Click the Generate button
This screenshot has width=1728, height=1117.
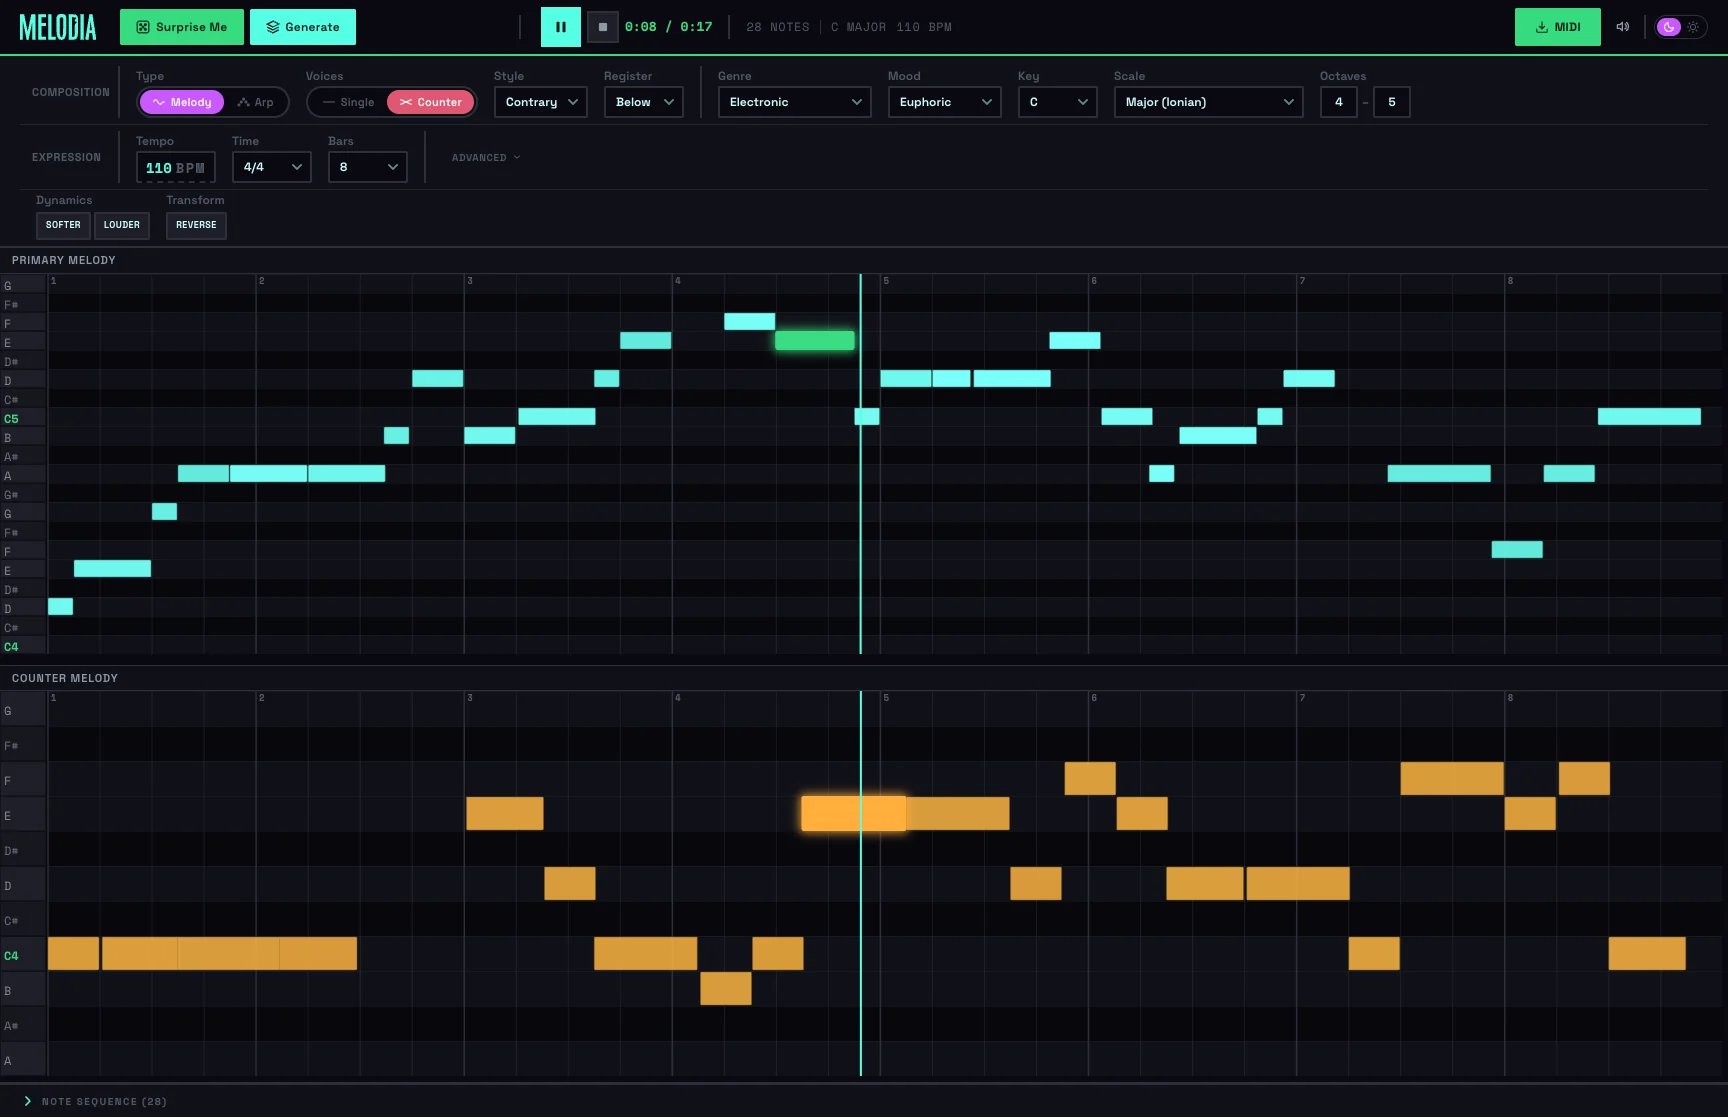(303, 27)
